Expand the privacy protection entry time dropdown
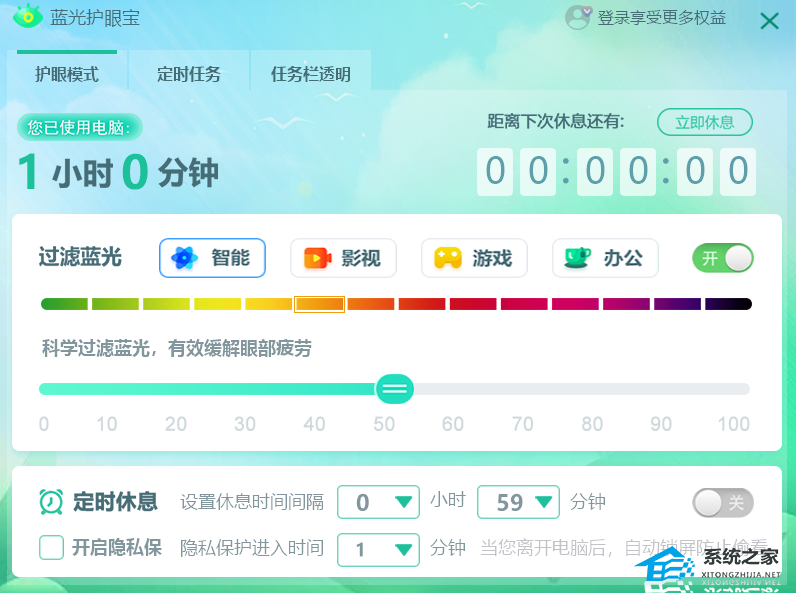 coord(378,549)
